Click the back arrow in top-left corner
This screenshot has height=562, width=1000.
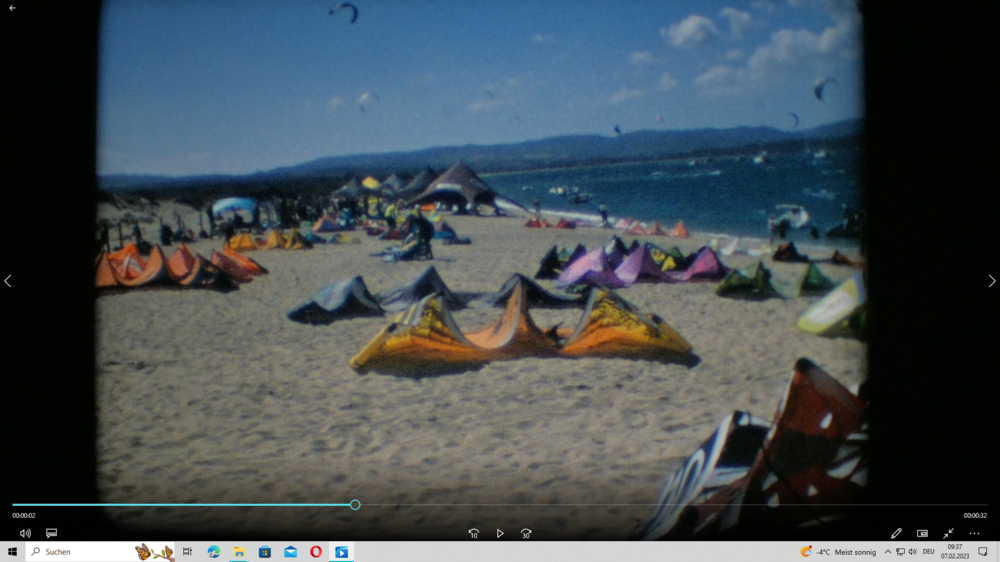pyautogui.click(x=13, y=8)
